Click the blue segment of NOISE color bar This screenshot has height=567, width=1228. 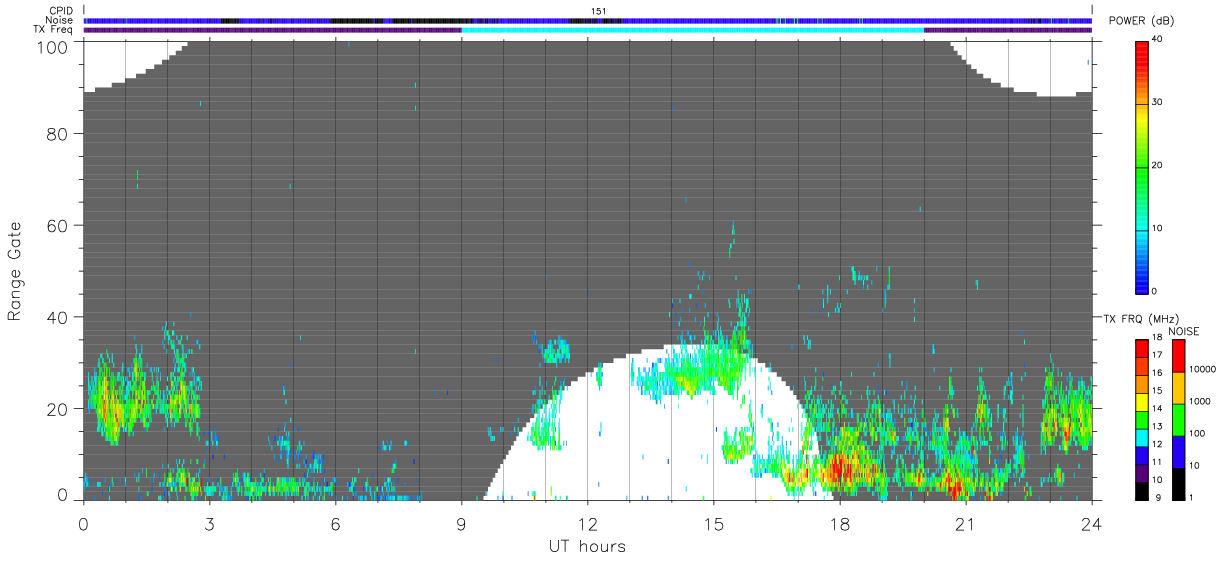(1179, 452)
